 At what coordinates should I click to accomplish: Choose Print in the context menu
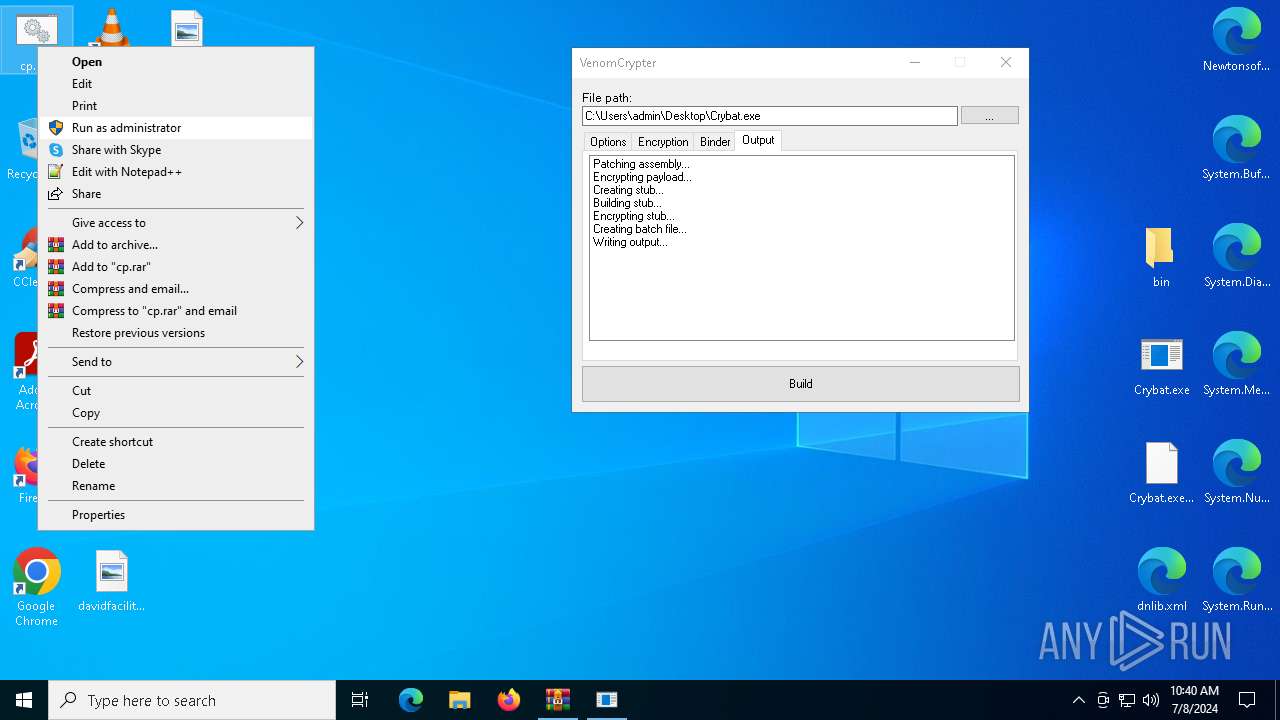tap(176, 106)
